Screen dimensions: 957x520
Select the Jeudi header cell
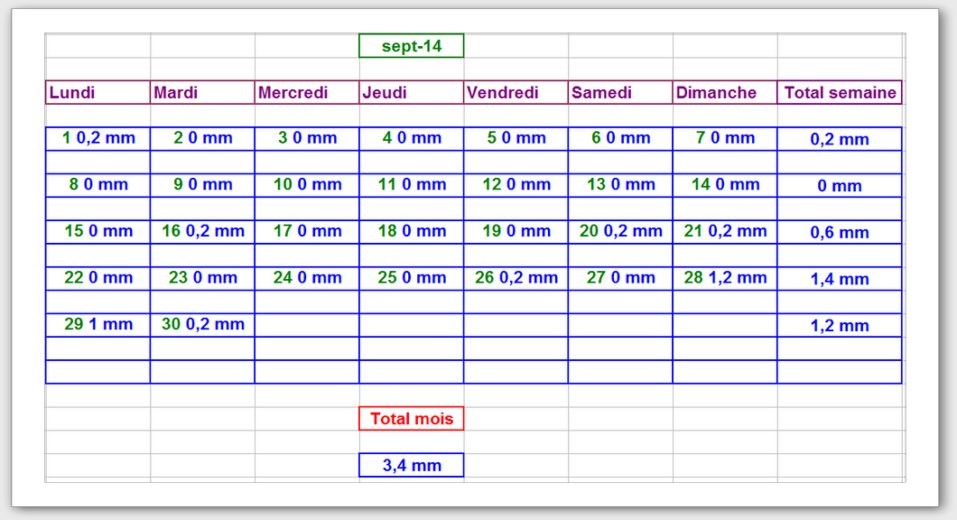(411, 92)
